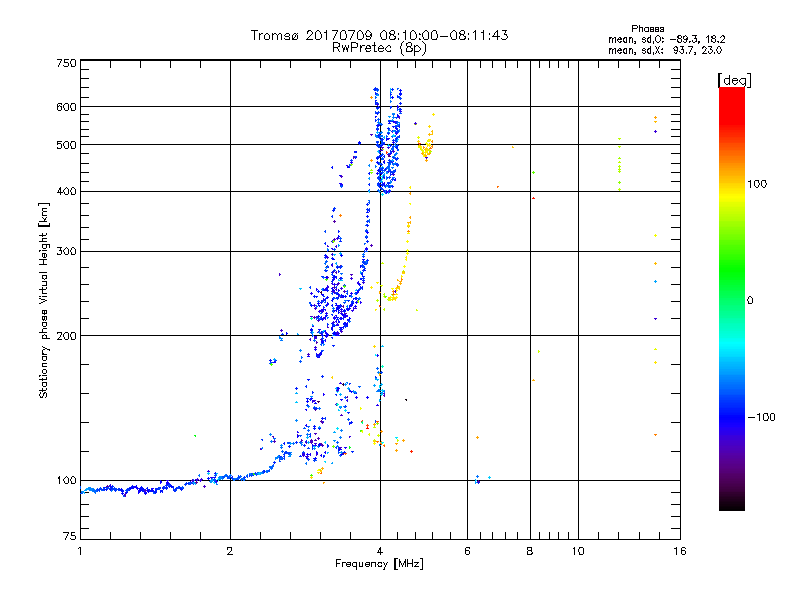Click the colorbar tick label '0'
Viewport: 800px width, 600px height.
(750, 301)
